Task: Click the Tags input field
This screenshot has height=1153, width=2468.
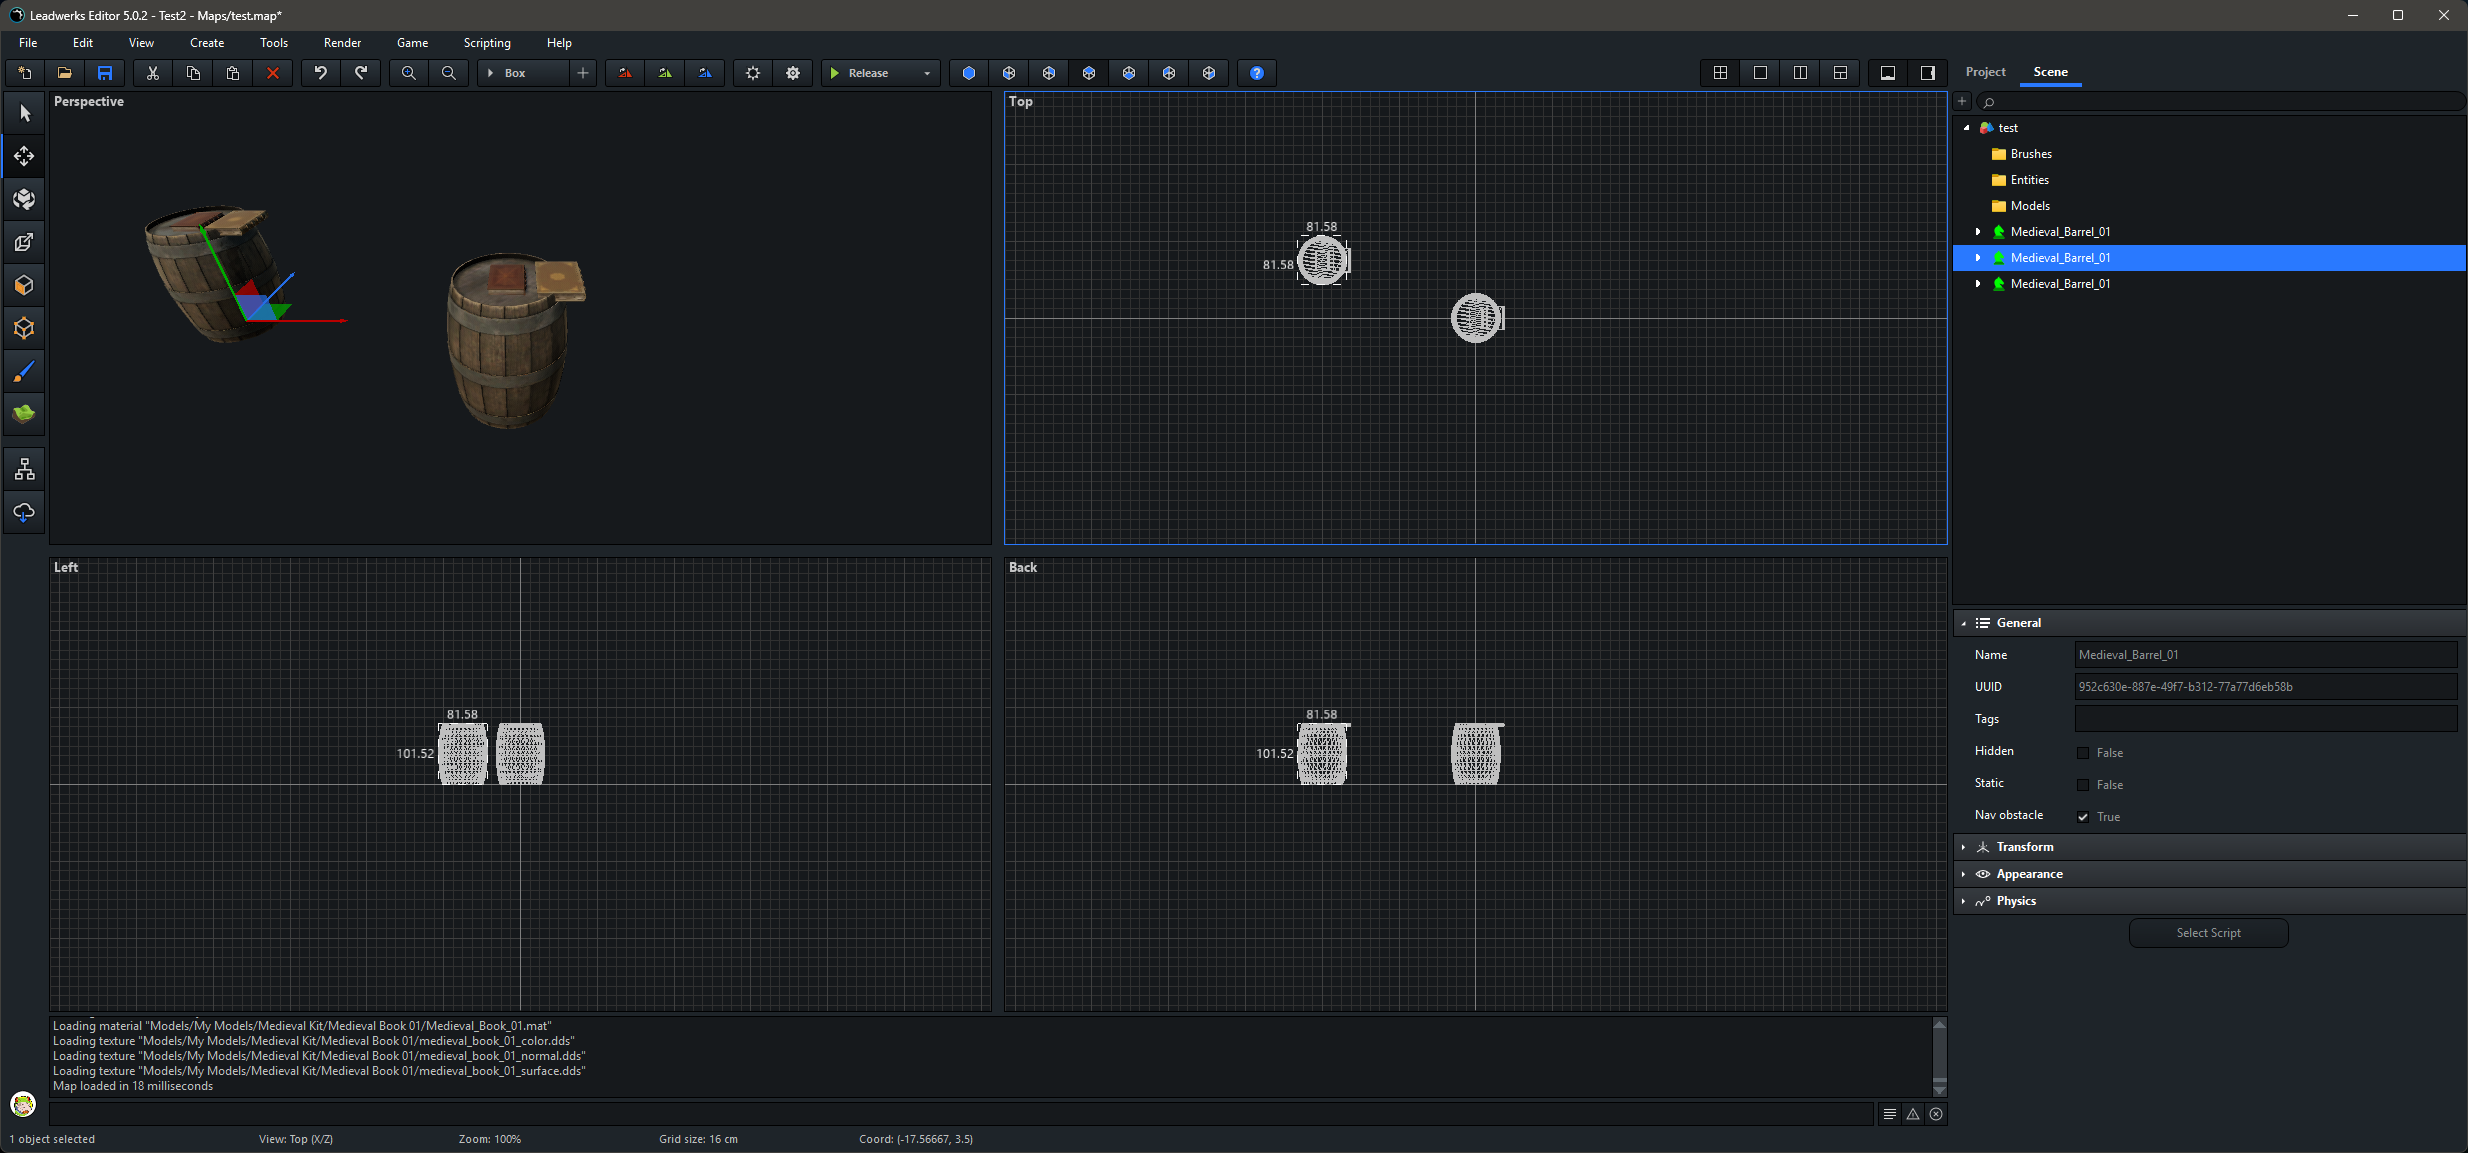Action: click(x=2265, y=719)
